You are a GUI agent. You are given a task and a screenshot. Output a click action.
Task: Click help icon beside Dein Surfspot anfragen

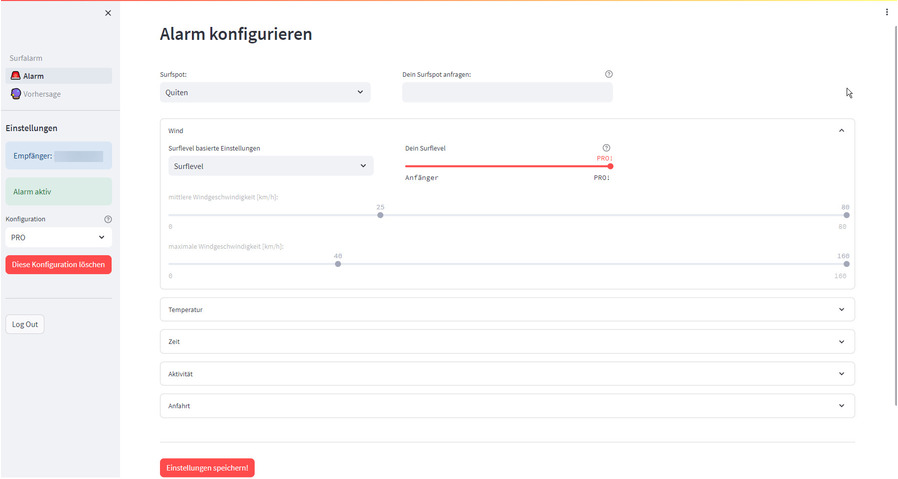[x=609, y=74]
